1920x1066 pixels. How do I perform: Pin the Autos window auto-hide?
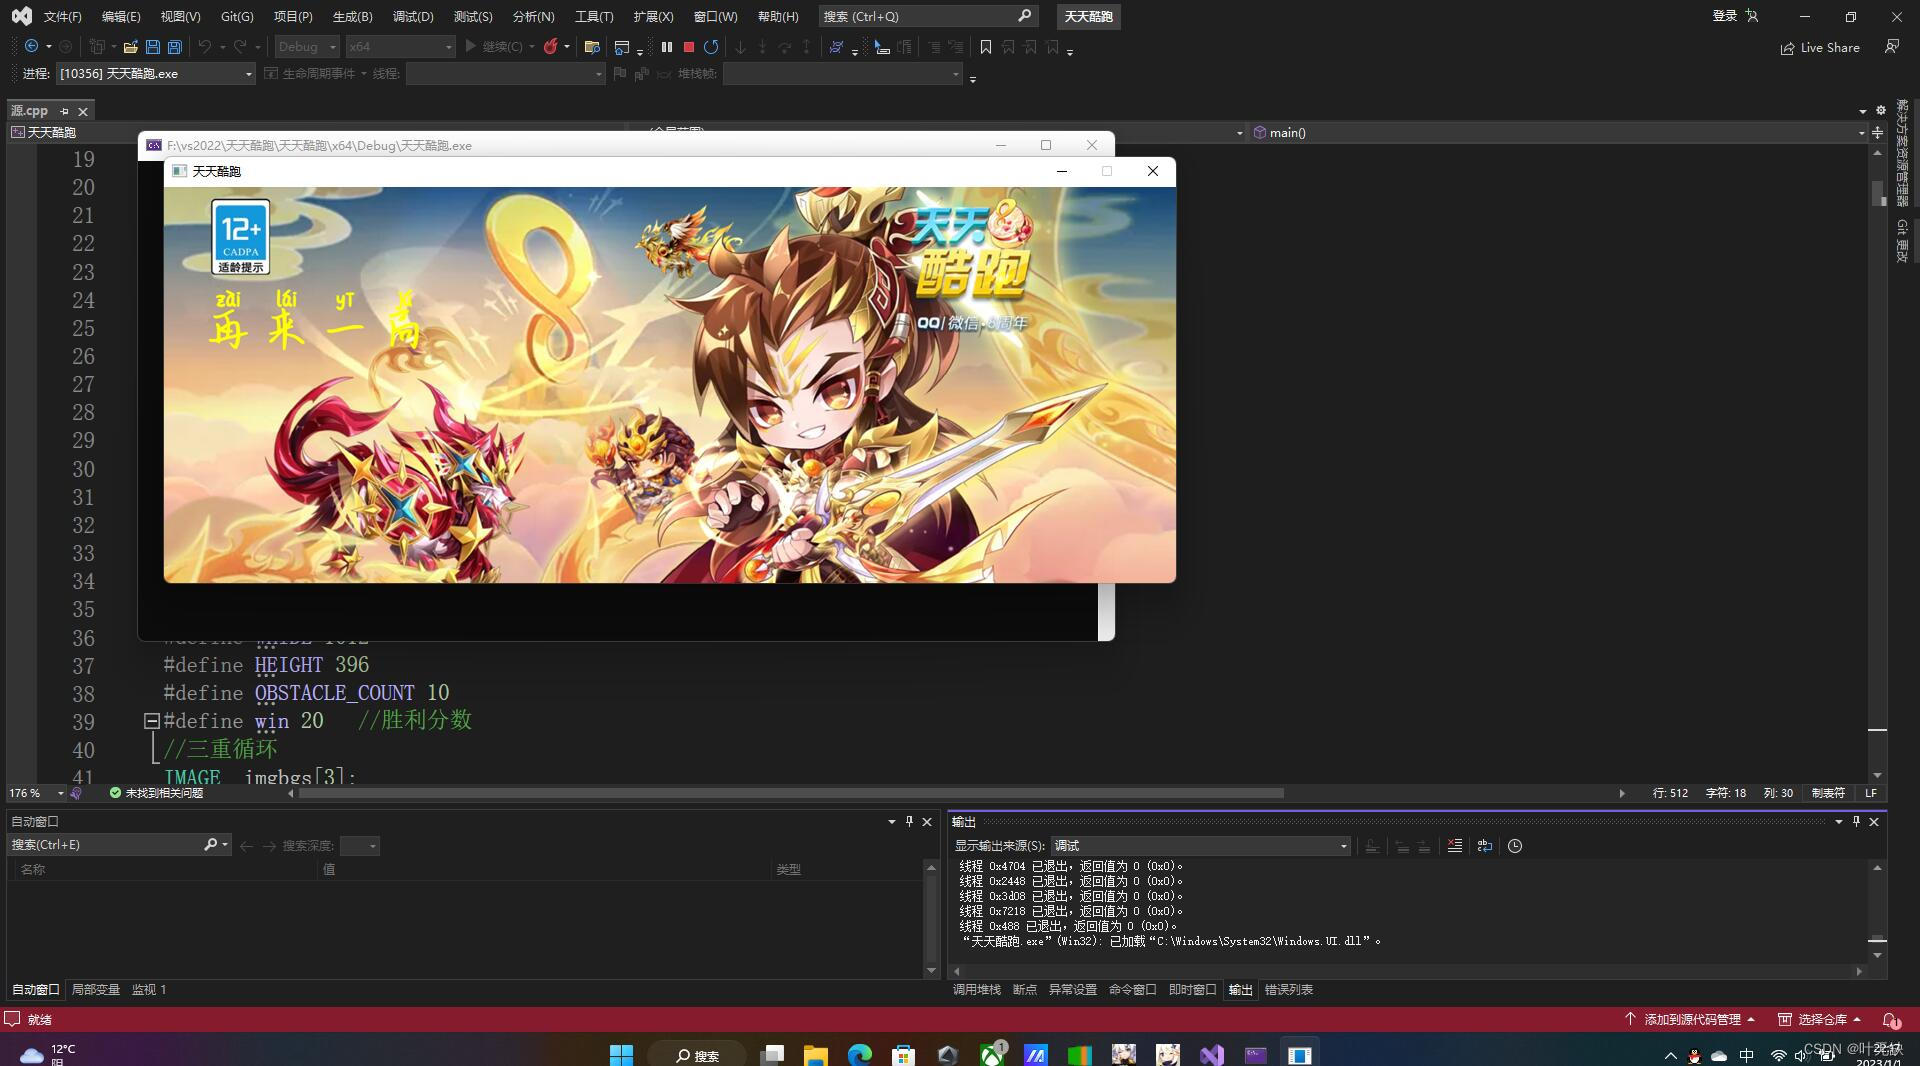909,821
